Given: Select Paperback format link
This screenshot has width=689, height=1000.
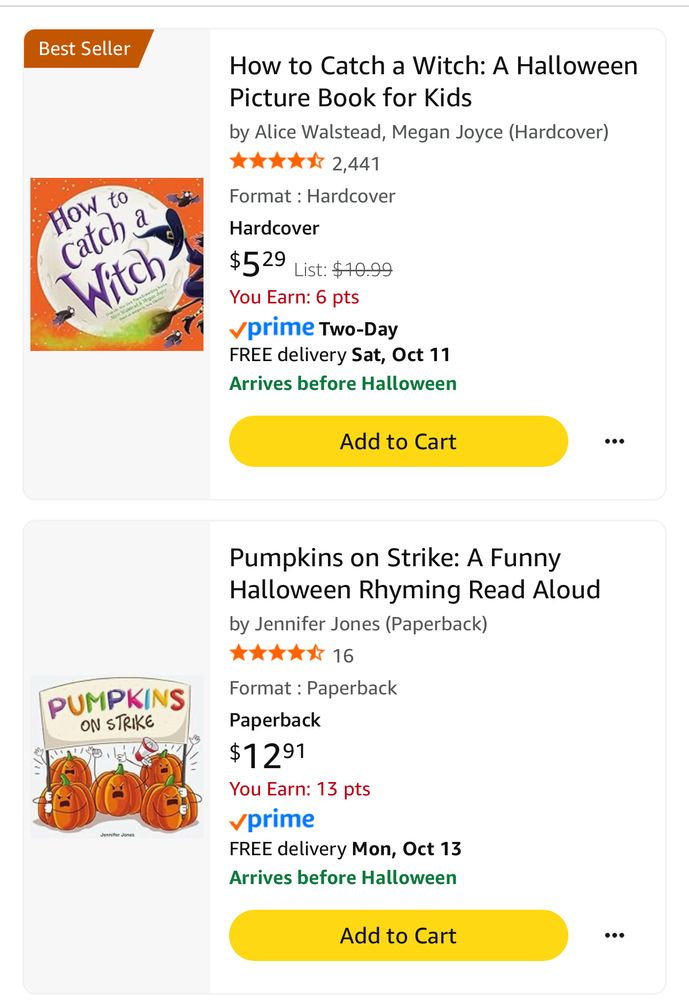Looking at the screenshot, I should pyautogui.click(x=275, y=720).
